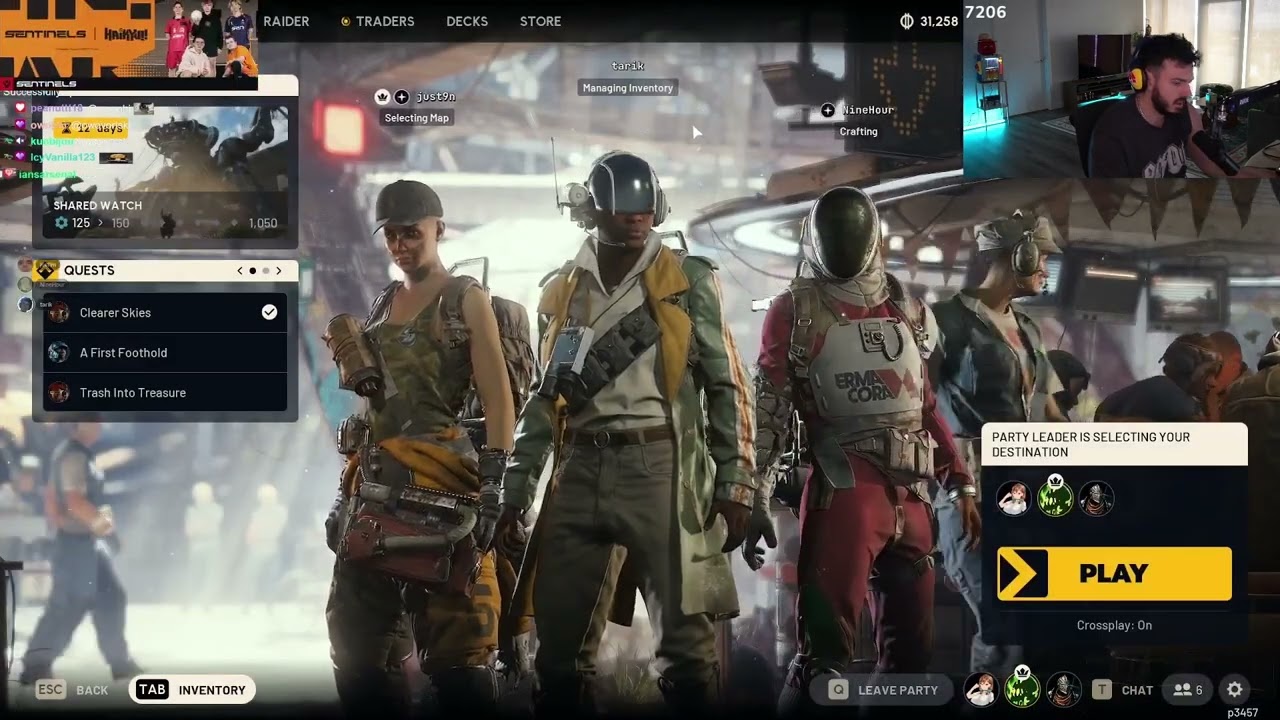
Task: Open the Clearer Skies quest
Action: coord(165,313)
